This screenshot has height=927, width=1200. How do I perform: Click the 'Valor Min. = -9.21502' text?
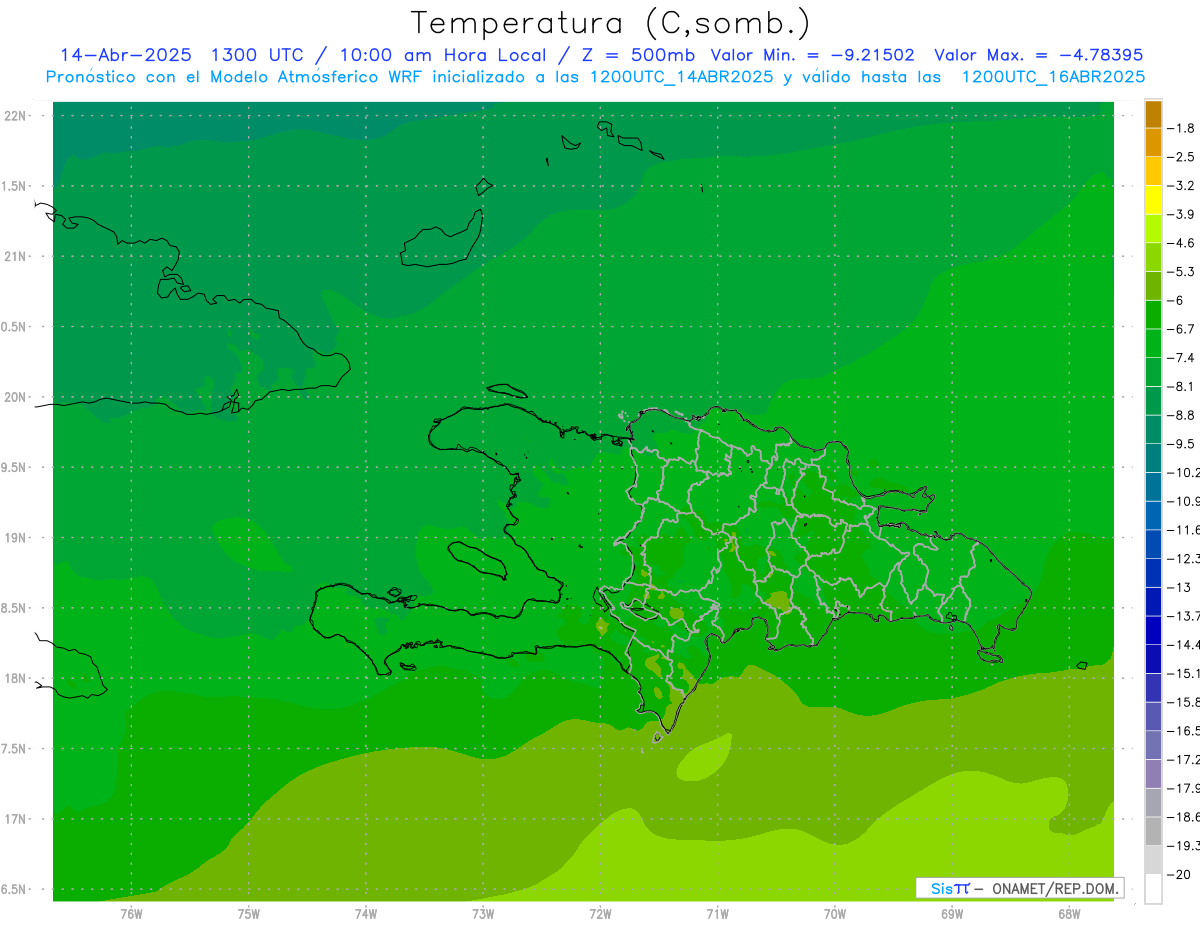812,55
